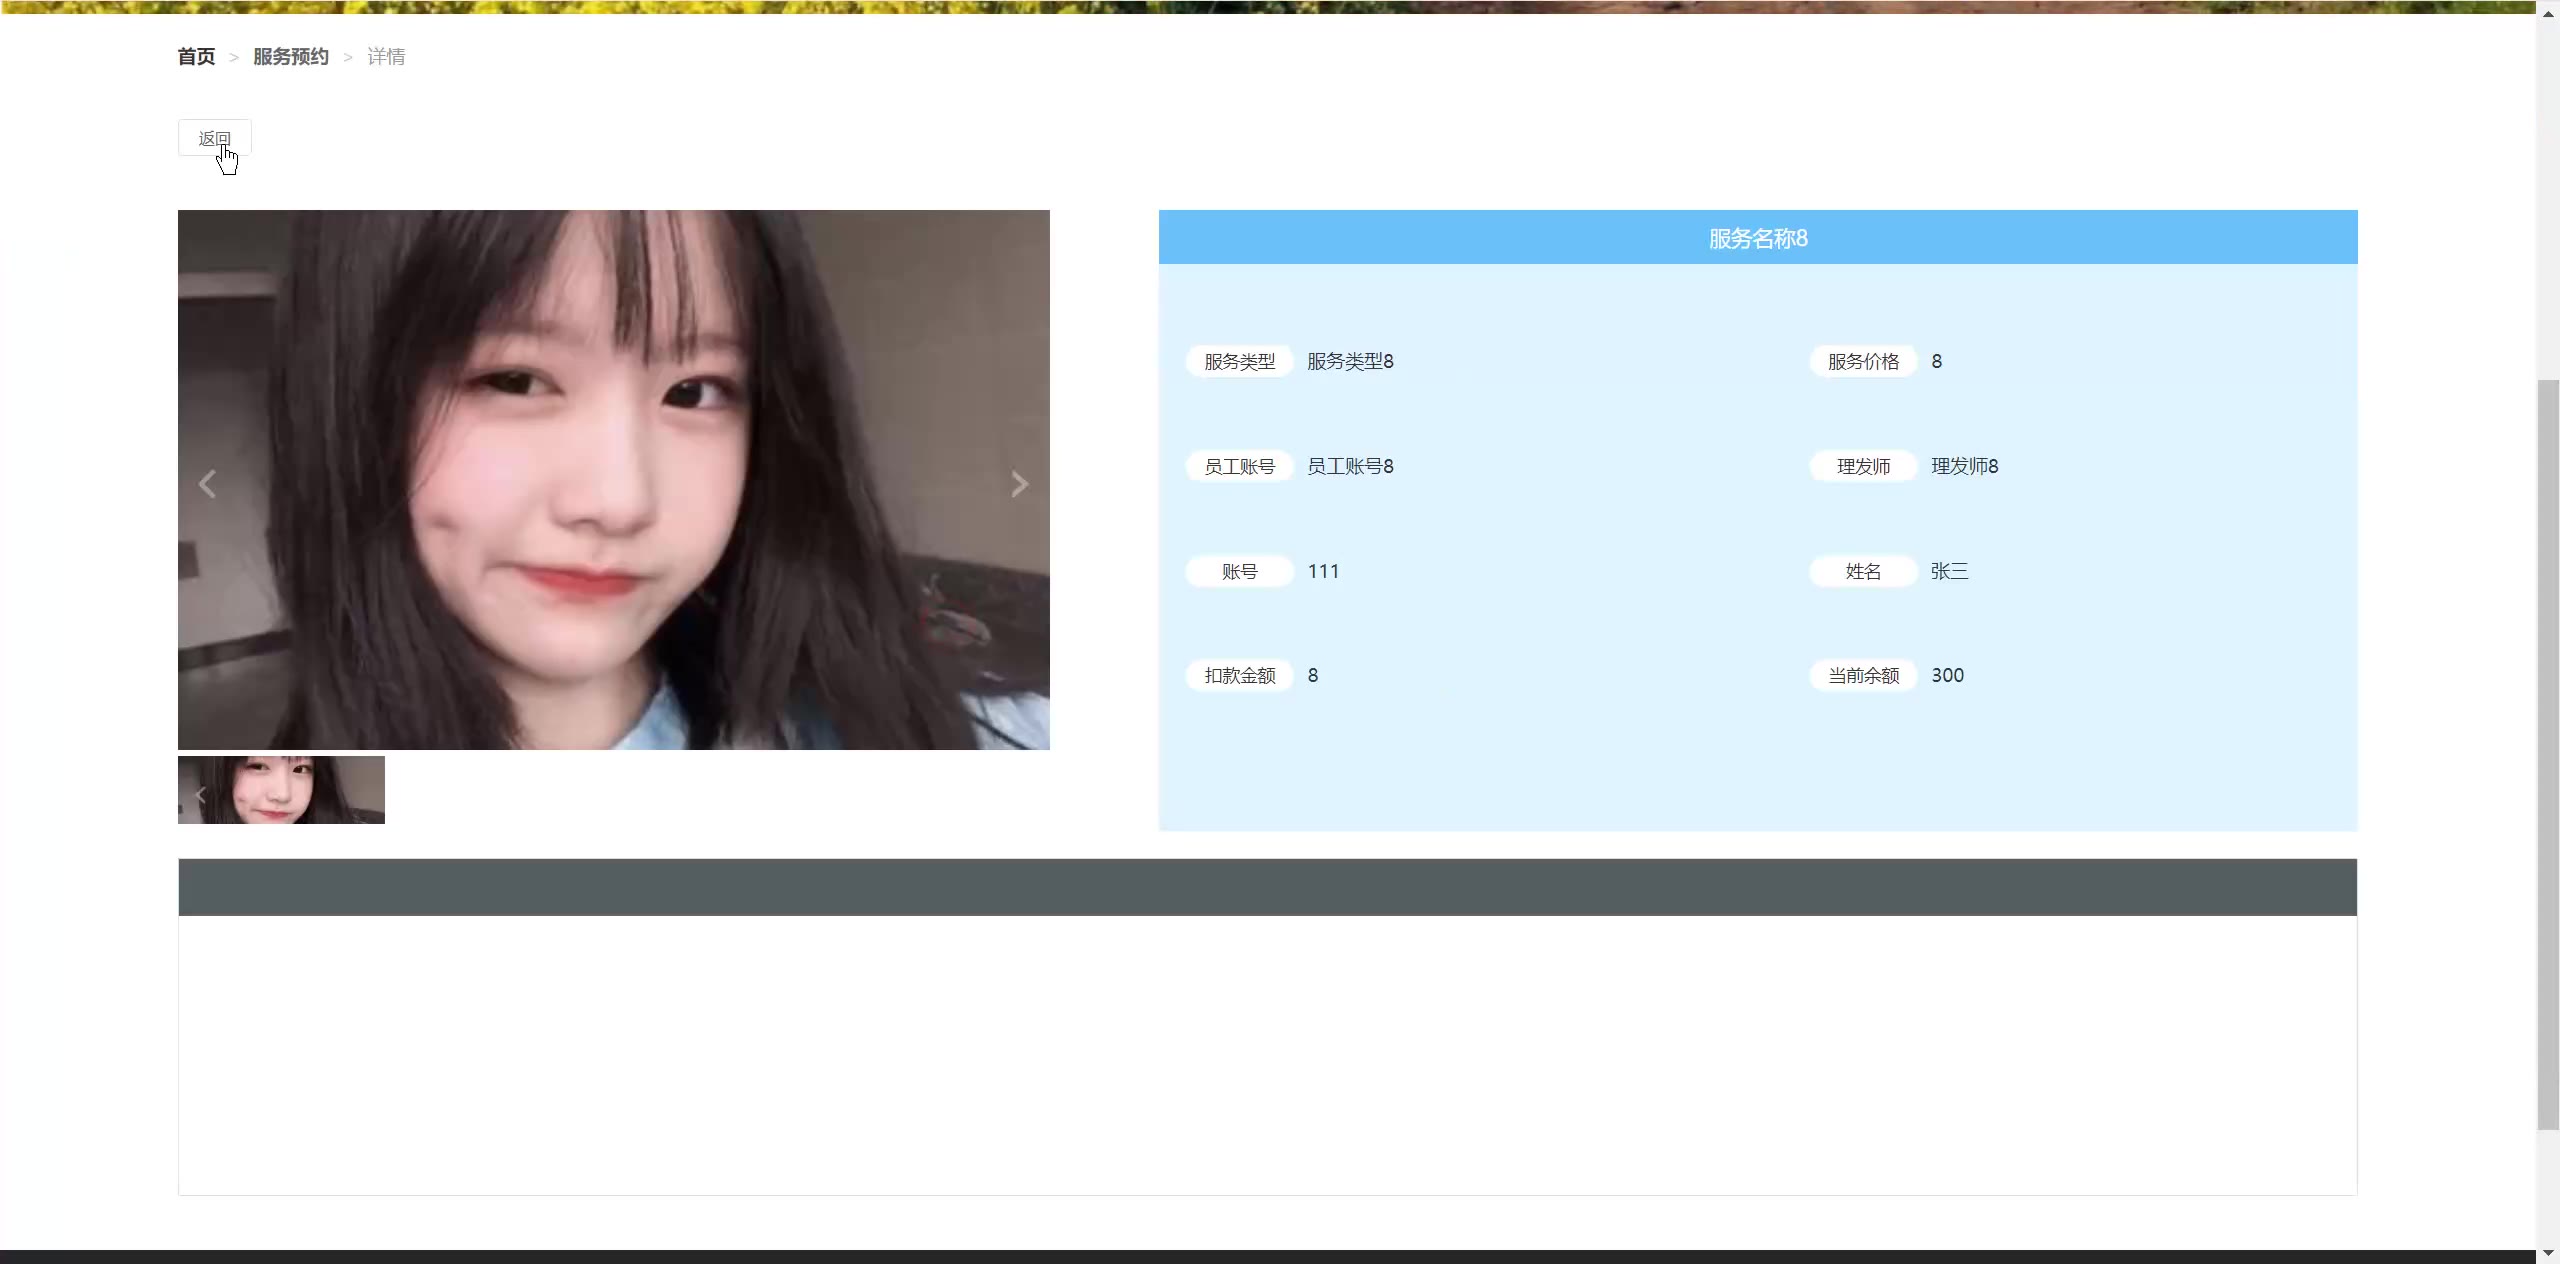
Task: Click the value 理发师8
Action: [x=1964, y=466]
